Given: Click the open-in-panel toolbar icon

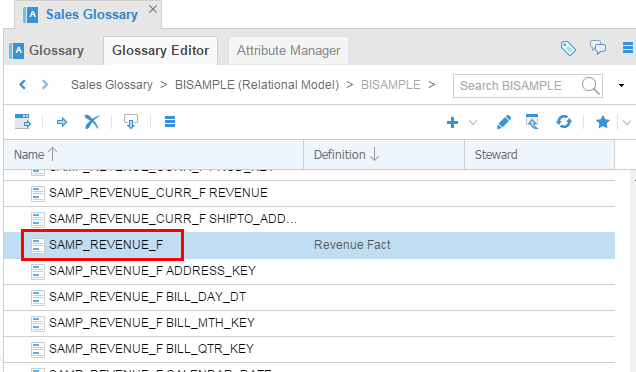Looking at the screenshot, I should point(23,122).
